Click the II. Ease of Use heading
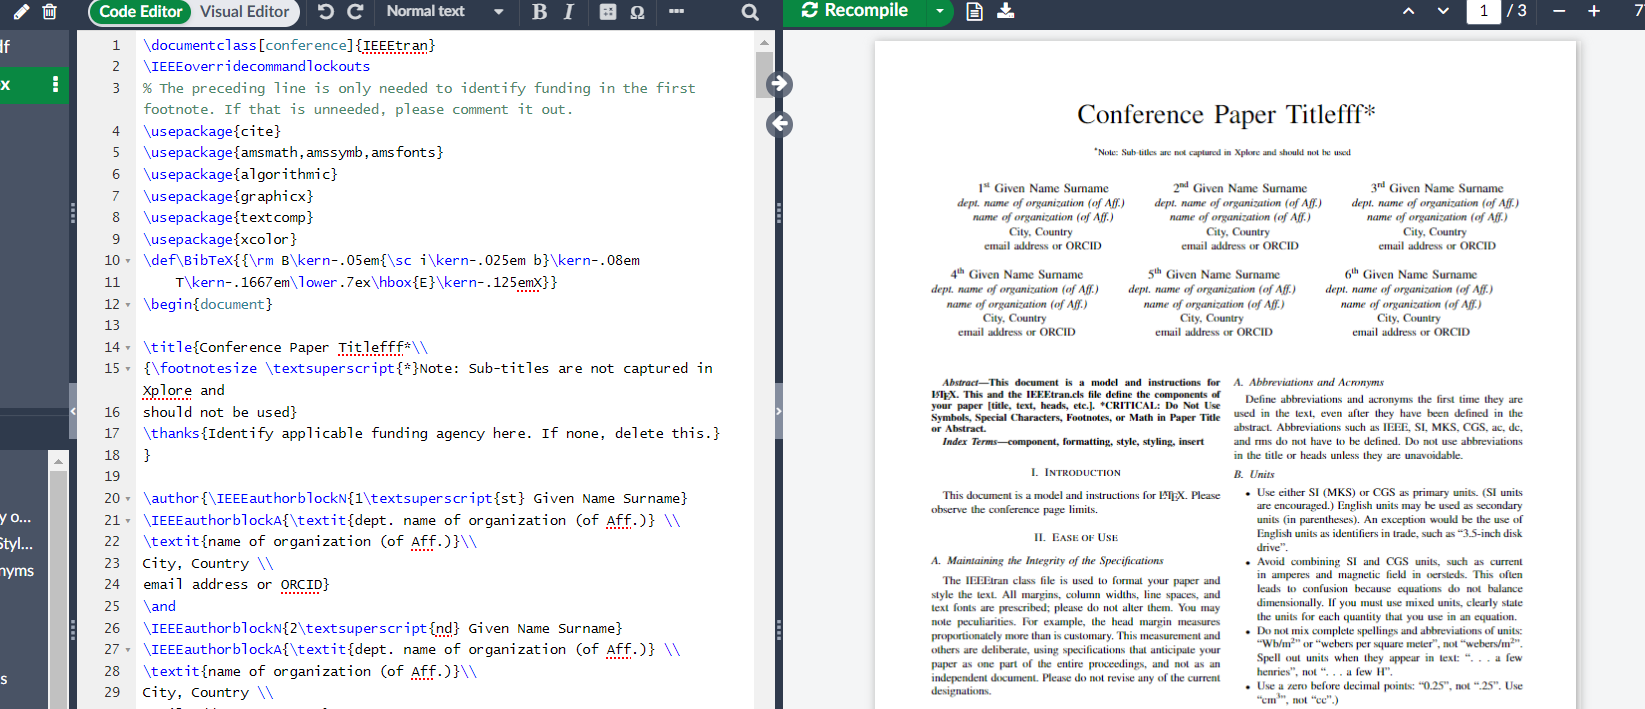Image resolution: width=1645 pixels, height=709 pixels. tap(1076, 537)
